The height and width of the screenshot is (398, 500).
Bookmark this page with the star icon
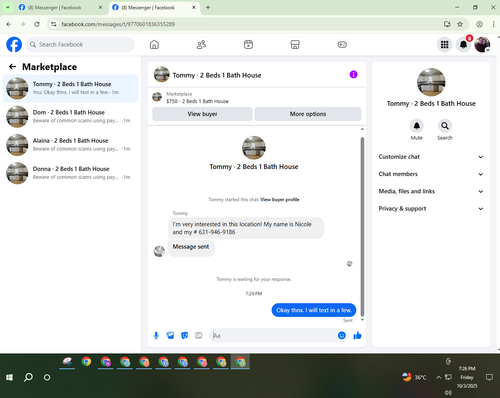click(x=460, y=24)
